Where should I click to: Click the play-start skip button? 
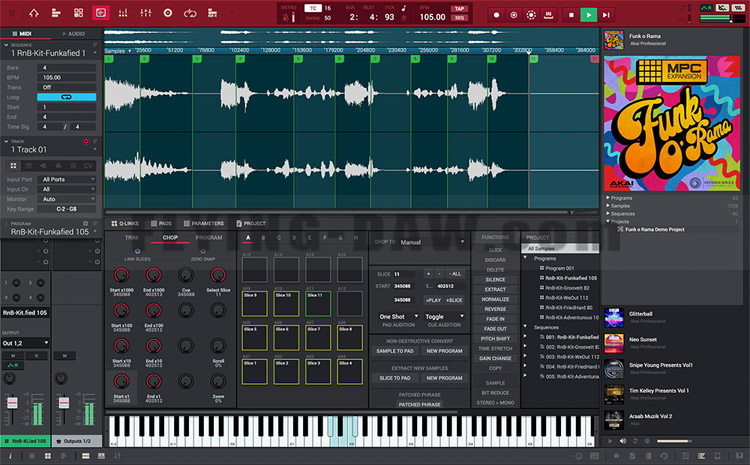(606, 15)
